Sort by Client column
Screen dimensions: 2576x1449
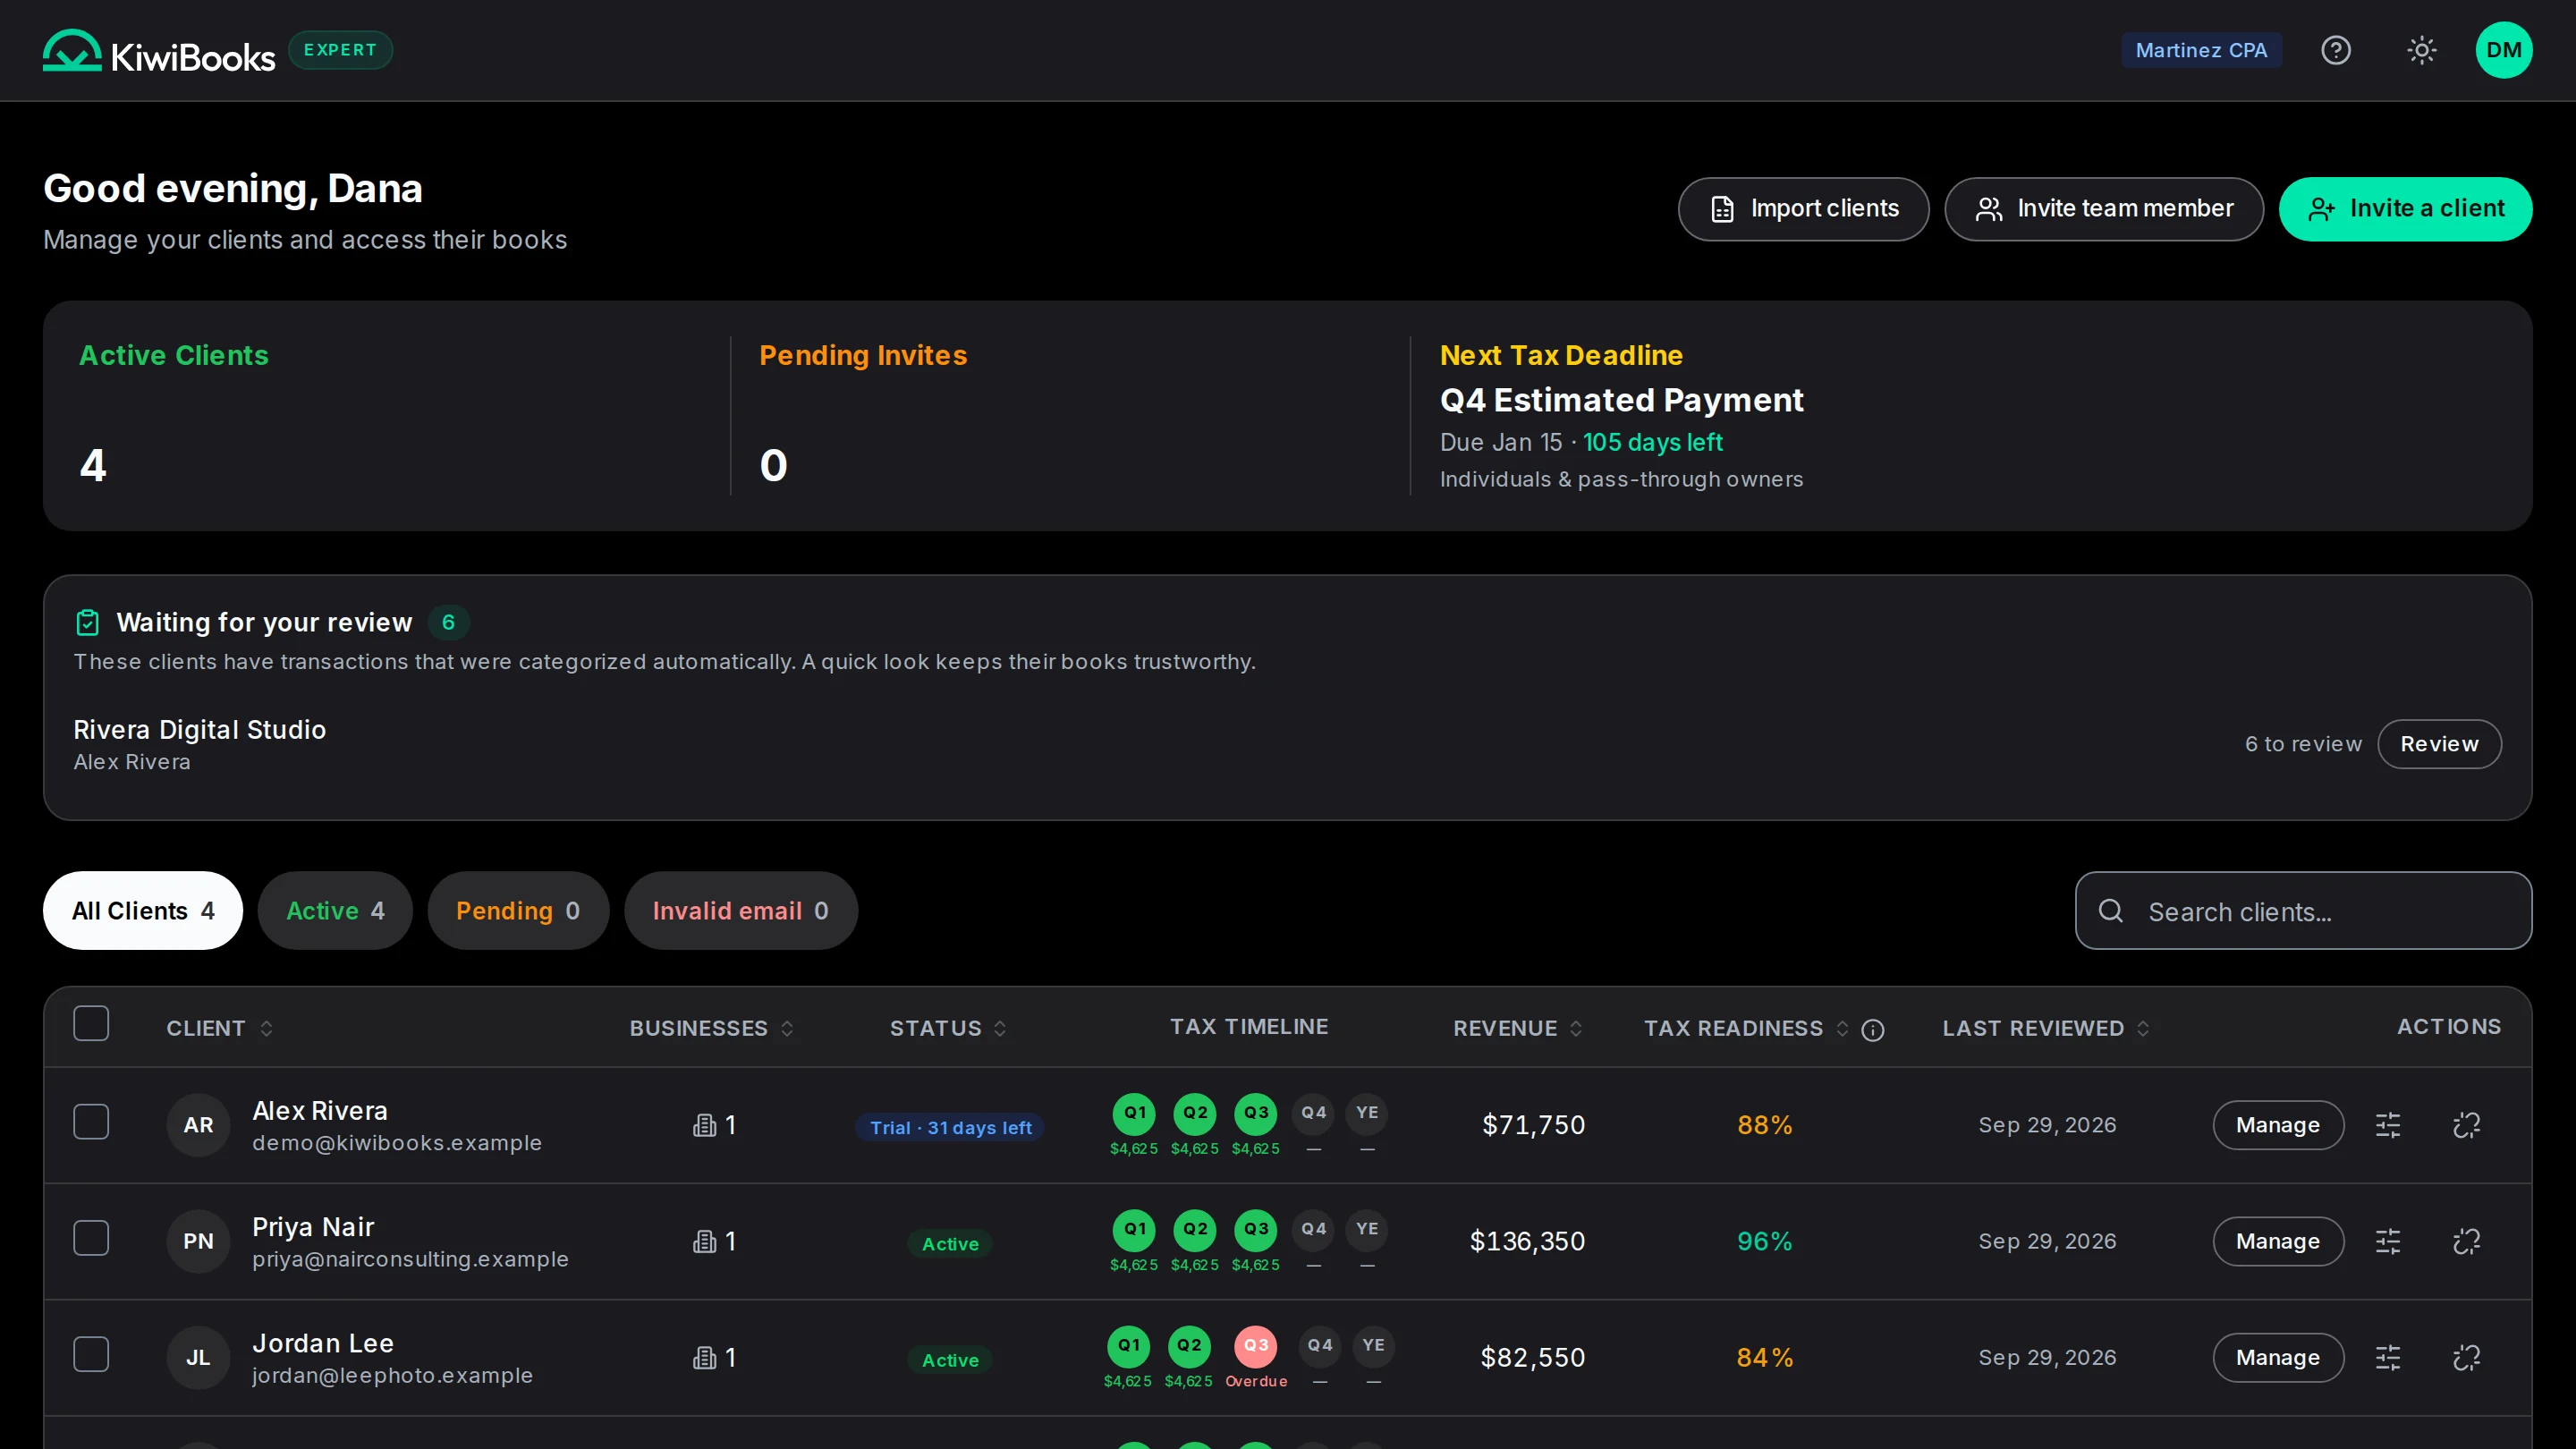point(220,1028)
